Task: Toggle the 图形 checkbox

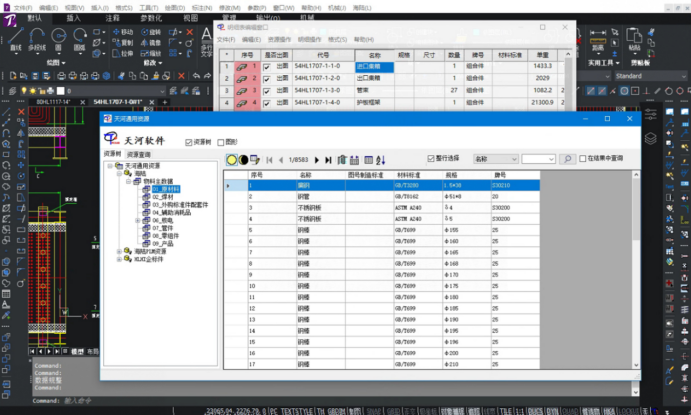Action: 221,142
